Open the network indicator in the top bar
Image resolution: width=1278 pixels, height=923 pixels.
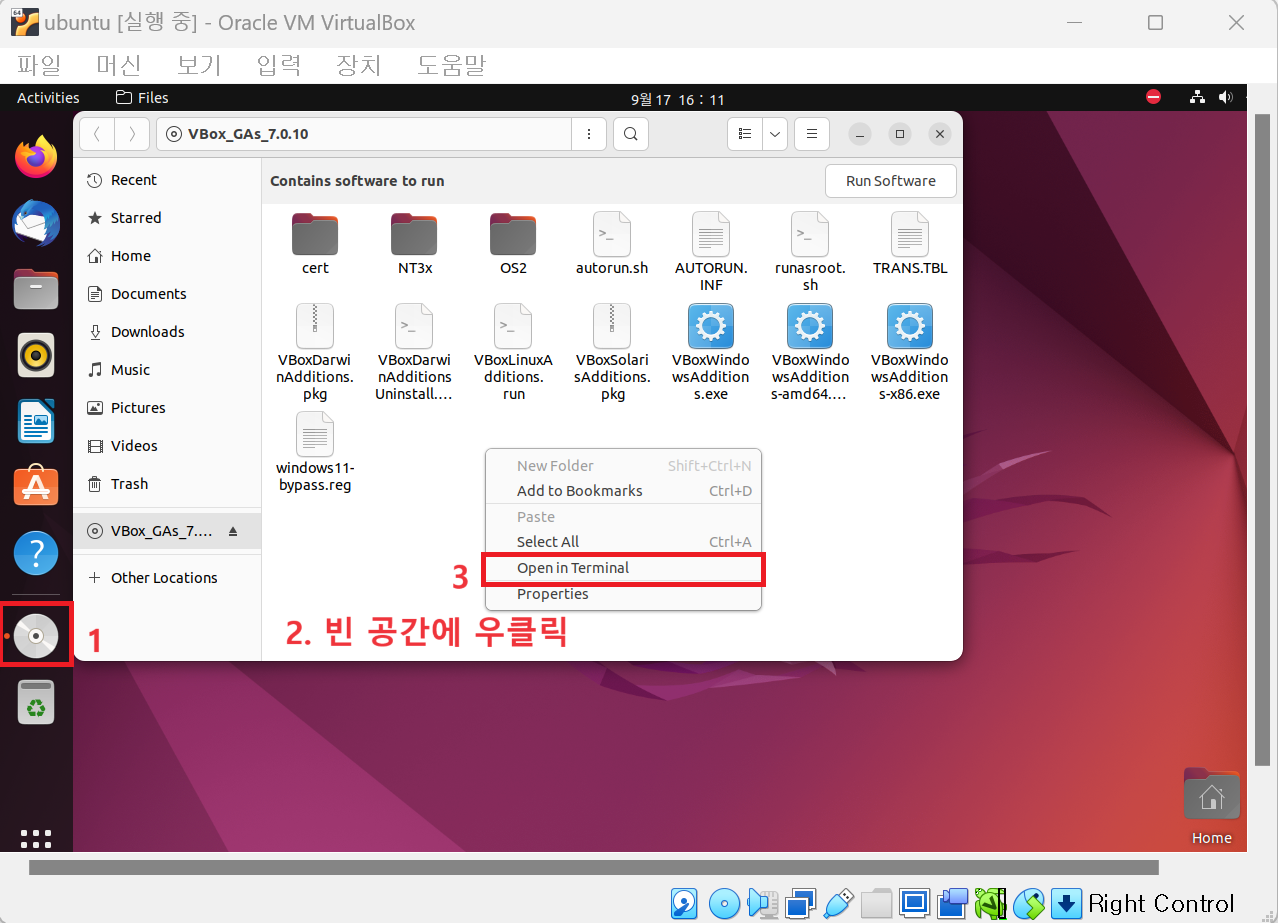1197,97
